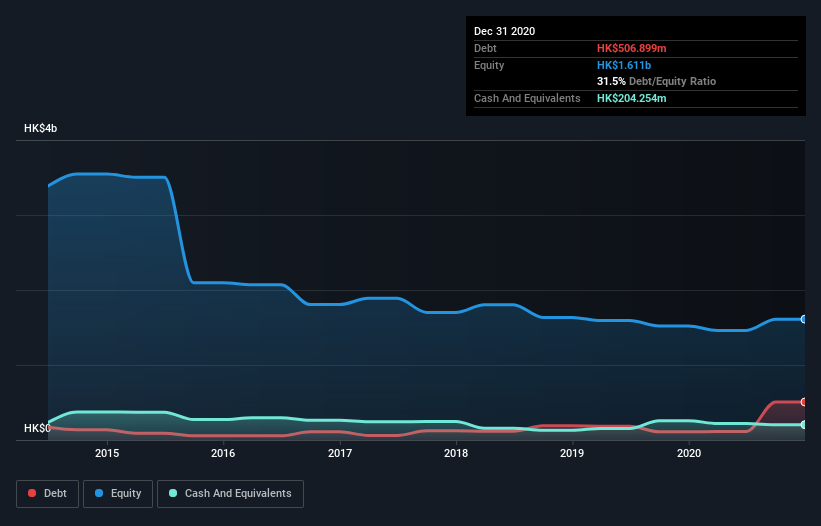Select the Debt endpoint marker on chart

pyautogui.click(x=804, y=402)
